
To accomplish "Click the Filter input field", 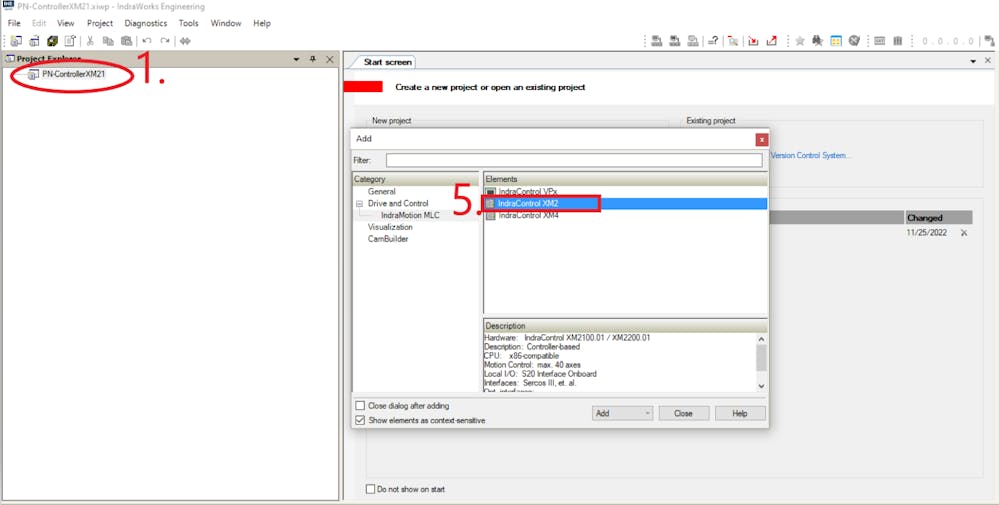I will [x=574, y=160].
